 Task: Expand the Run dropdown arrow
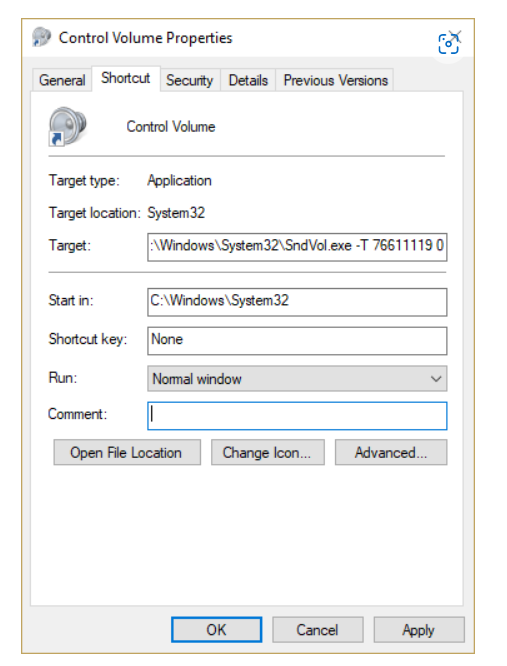436,378
